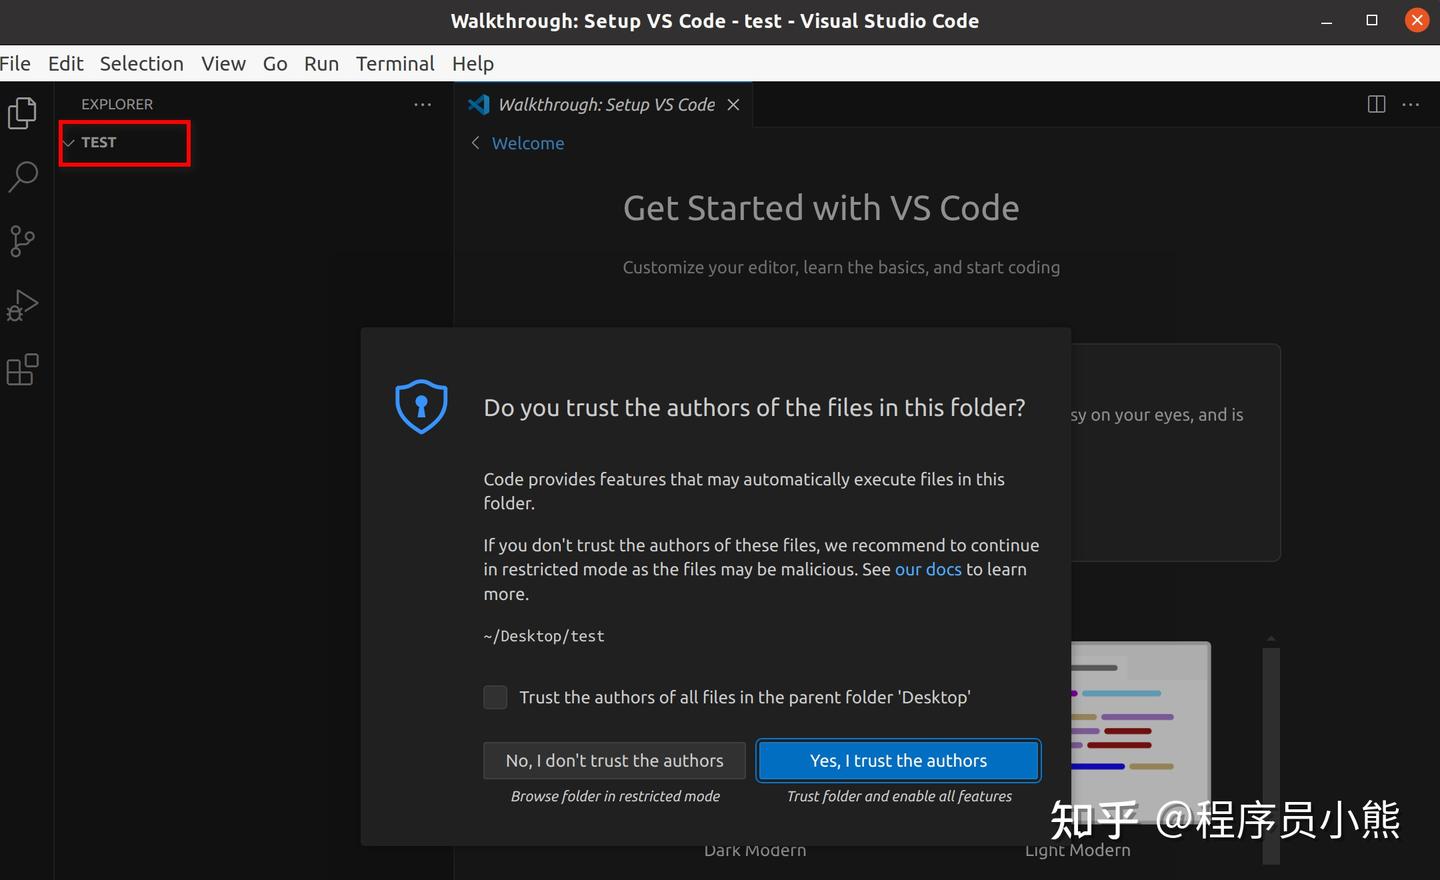Viewport: 1440px width, 880px height.
Task: Close the VS Code window
Action: tap(1417, 21)
